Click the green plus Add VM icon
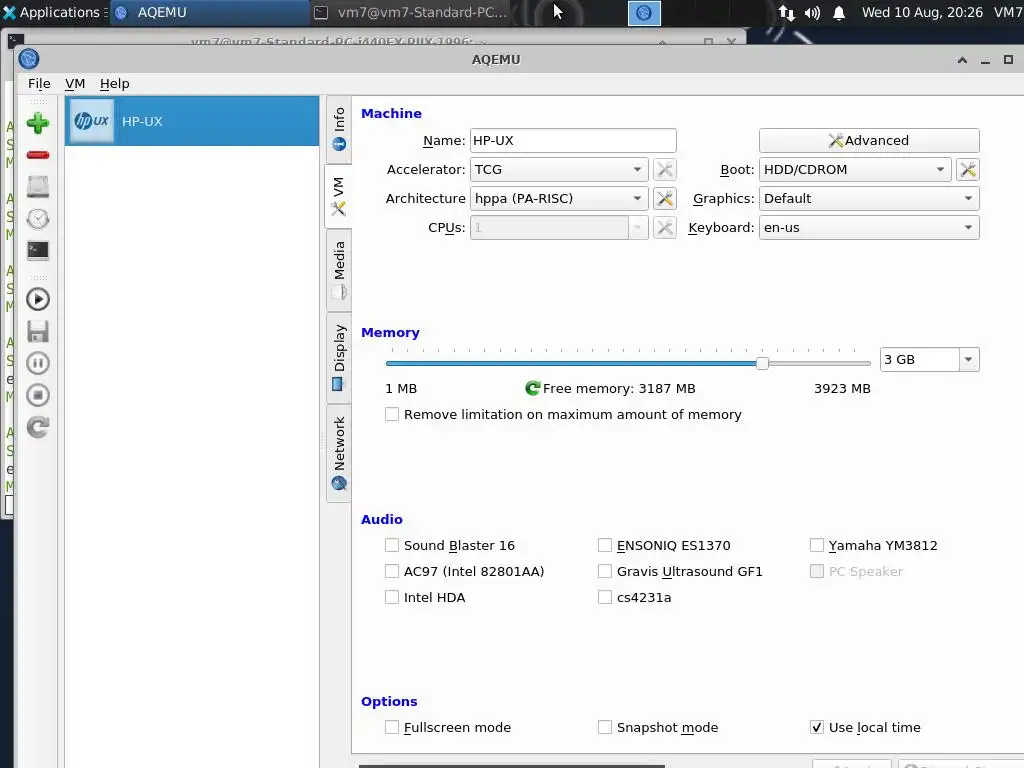The width and height of the screenshot is (1024, 768). 38,123
